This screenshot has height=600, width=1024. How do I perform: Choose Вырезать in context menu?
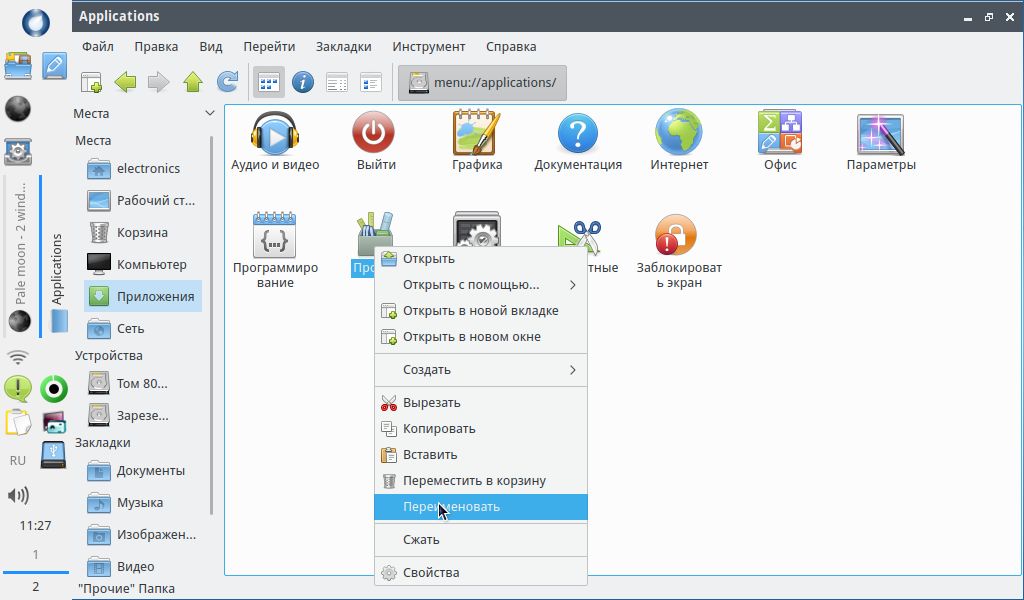click(x=481, y=403)
